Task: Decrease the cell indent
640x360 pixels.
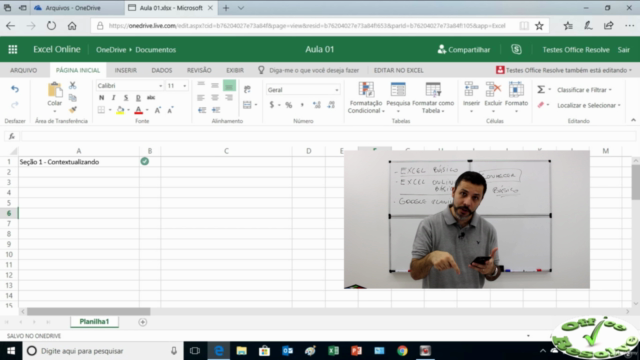Action: click(202, 110)
